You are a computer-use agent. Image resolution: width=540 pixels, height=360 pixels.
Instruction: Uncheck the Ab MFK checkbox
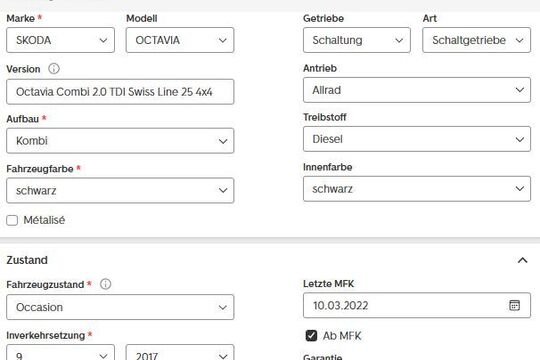tap(311, 336)
